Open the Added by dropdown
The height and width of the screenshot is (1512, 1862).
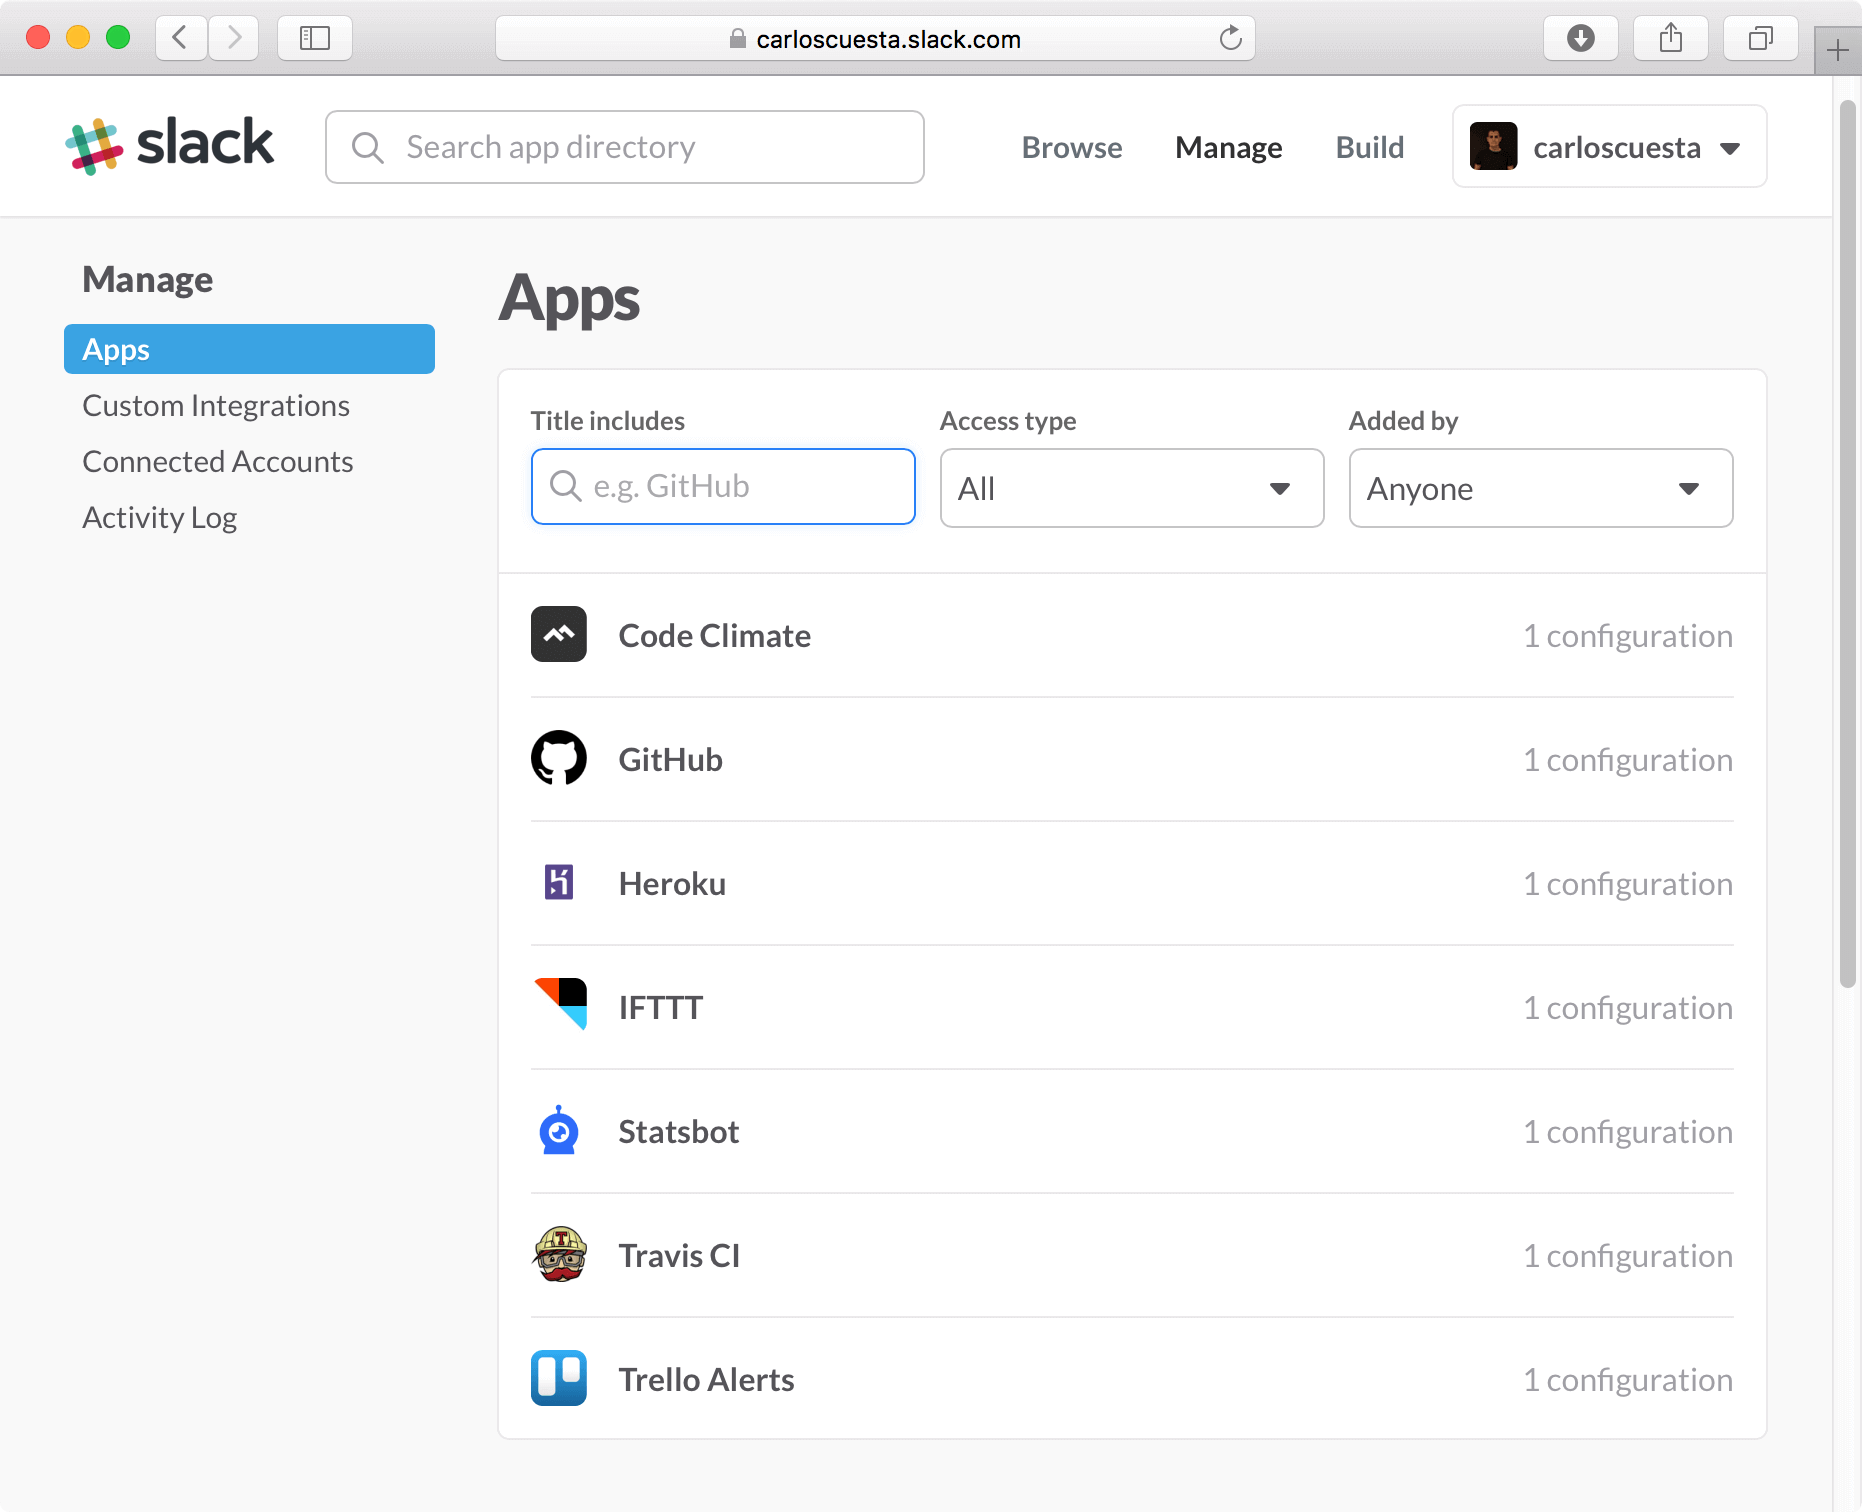pyautogui.click(x=1541, y=488)
